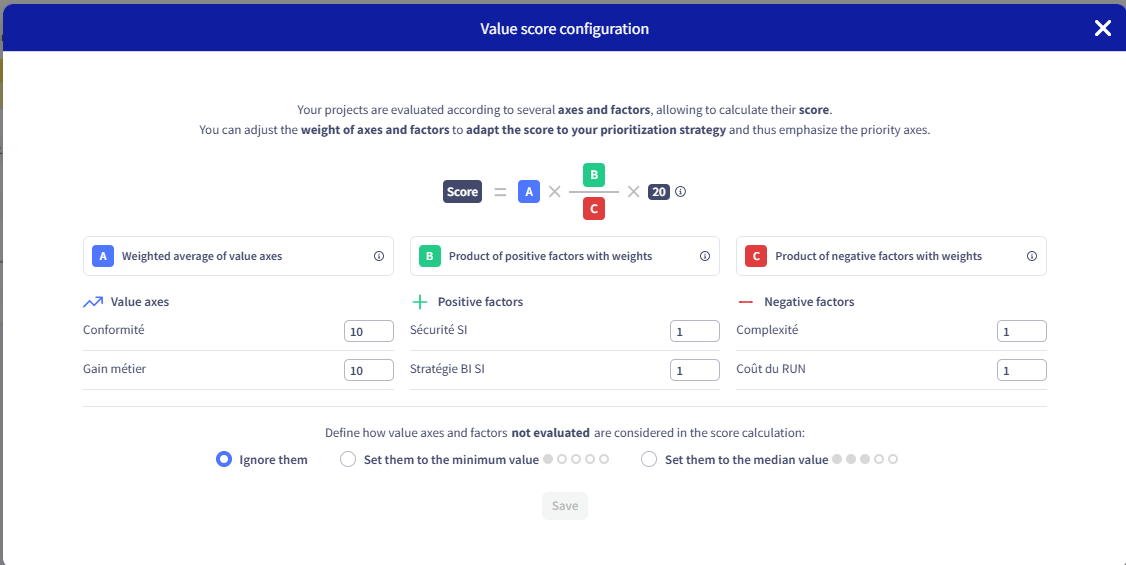Click the Complexité weight input
The image size is (1126, 565).
click(1021, 331)
